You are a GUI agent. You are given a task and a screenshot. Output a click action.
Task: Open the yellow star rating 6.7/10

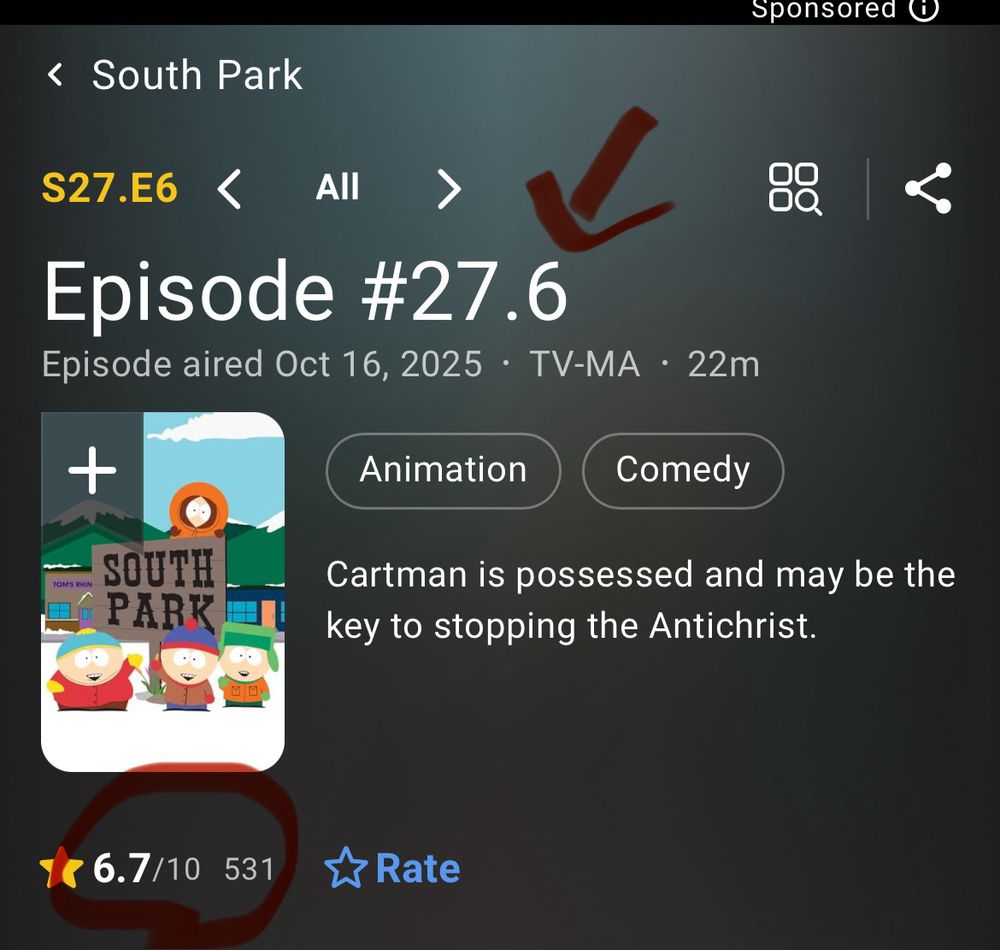[120, 868]
